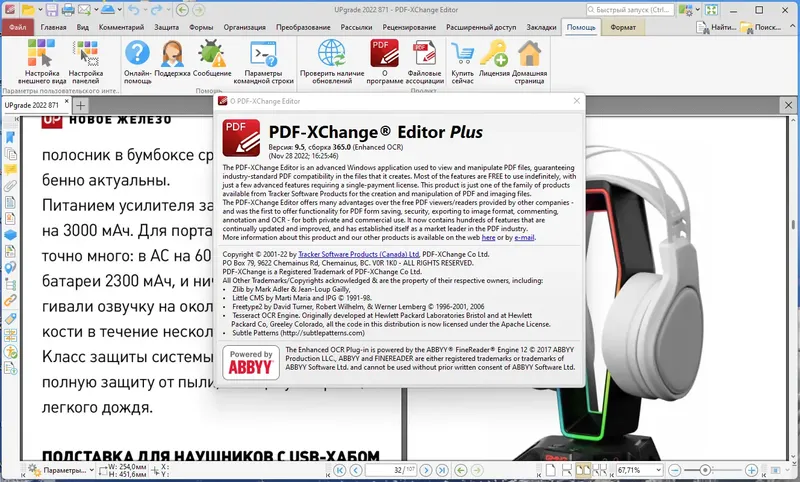Add a new document tab with plus

(x=81, y=106)
